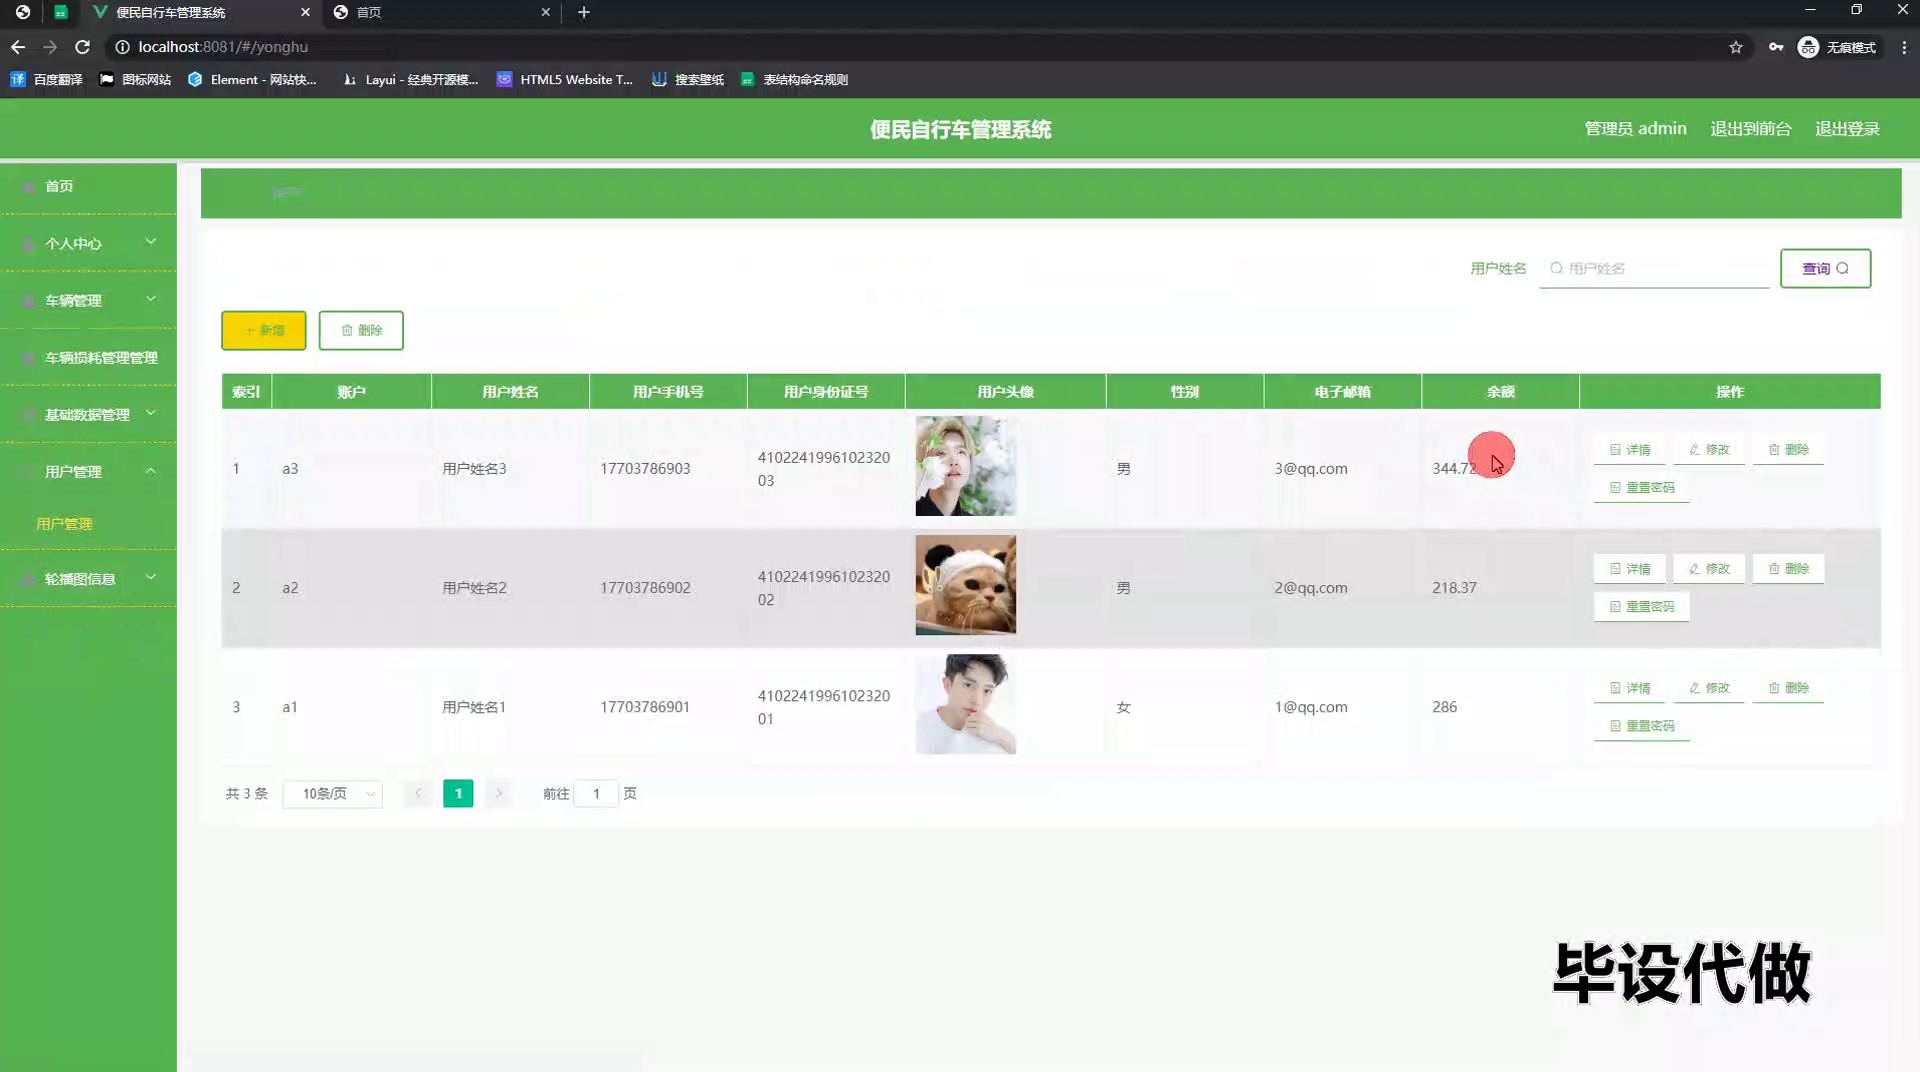
Task: Click the balance value 286
Action: (x=1444, y=707)
